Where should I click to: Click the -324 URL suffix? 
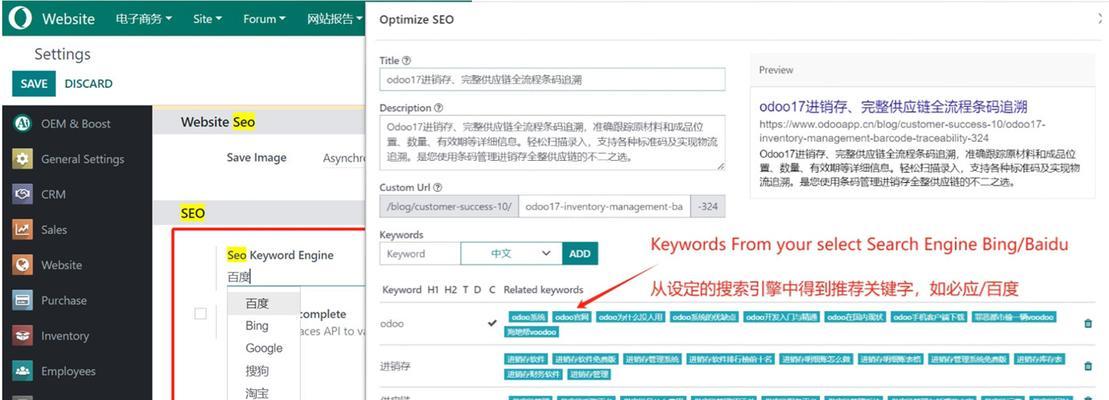coord(707,207)
